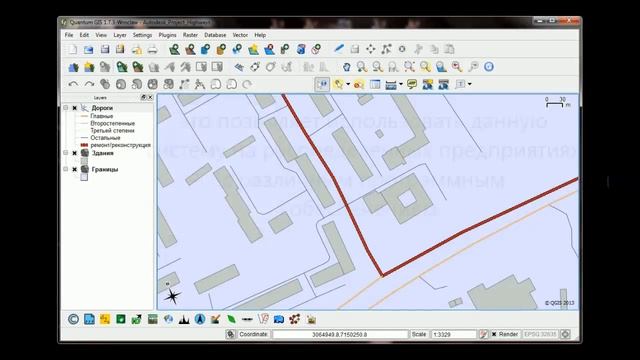Click the Здания grey symbol swatch
The height and width of the screenshot is (360, 640).
pos(84,161)
